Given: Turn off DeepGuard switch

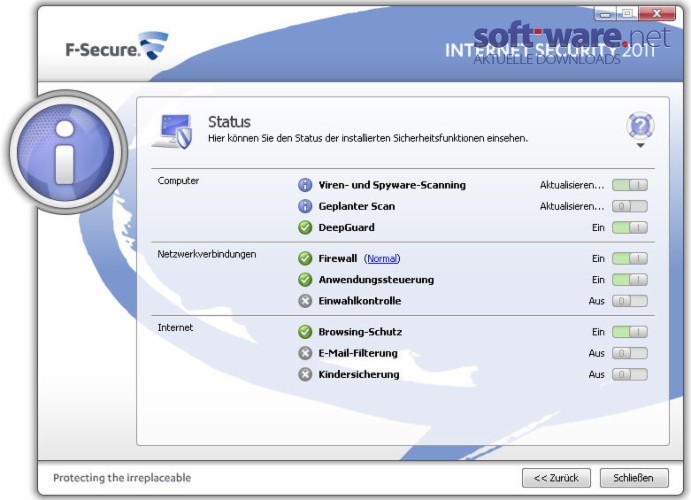Looking at the screenshot, I should click(630, 228).
